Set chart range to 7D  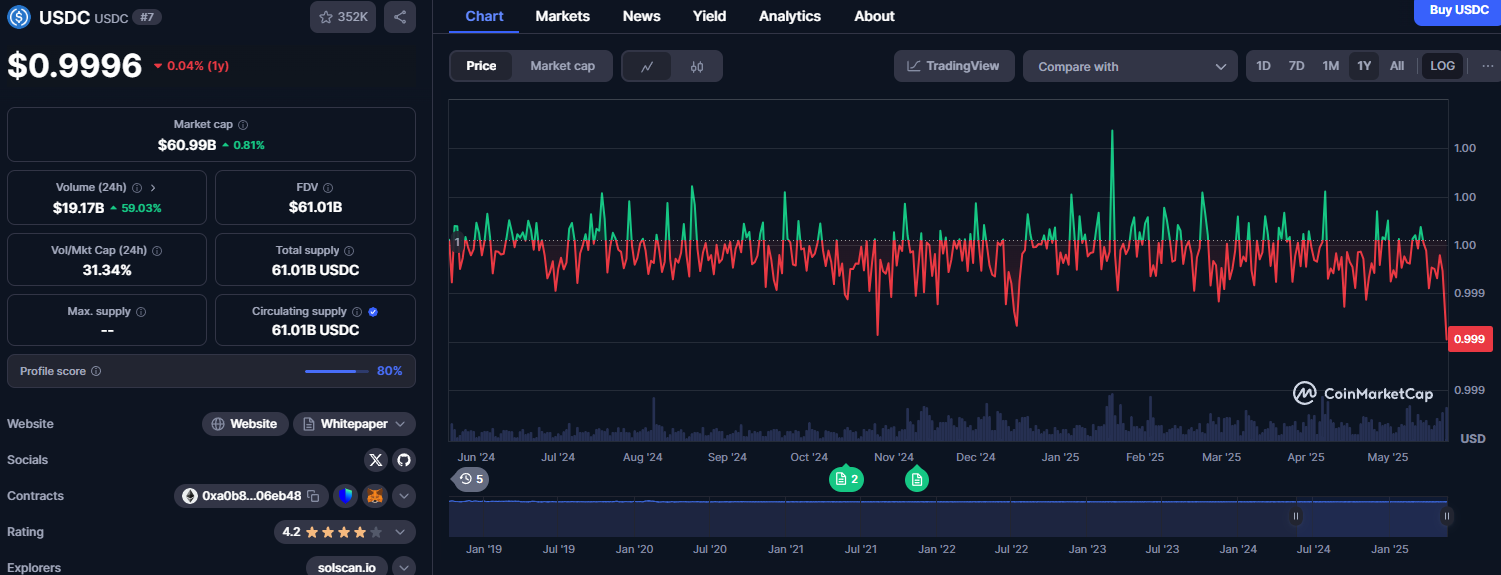tap(1296, 66)
